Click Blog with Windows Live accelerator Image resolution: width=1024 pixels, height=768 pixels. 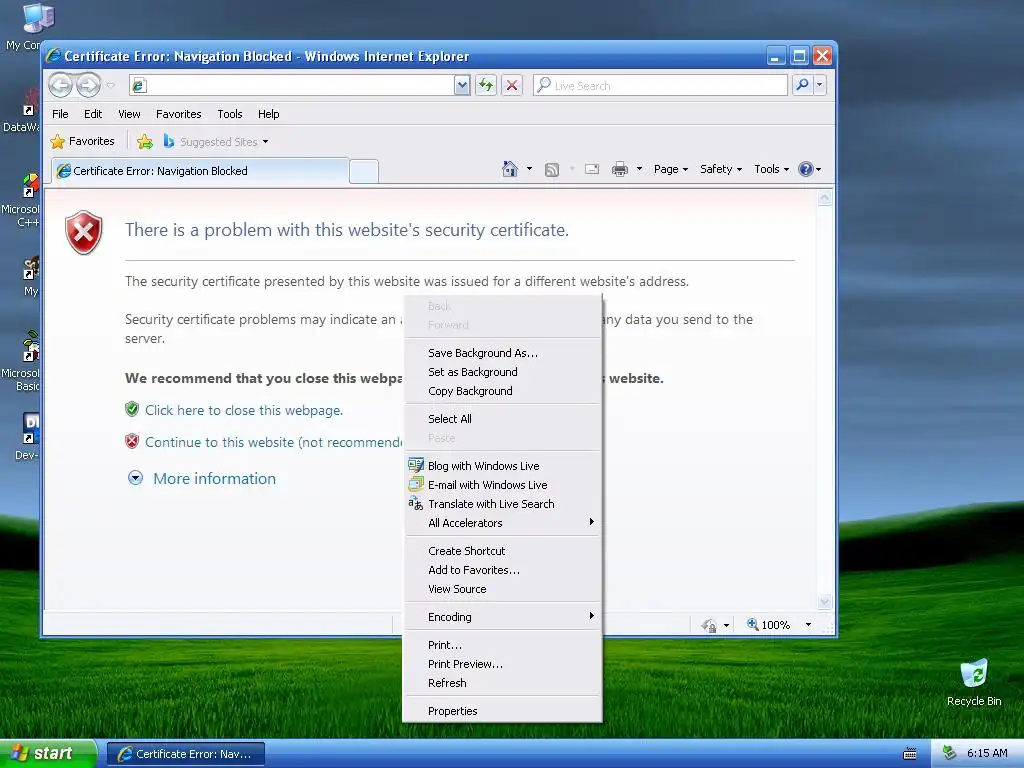[x=502, y=466]
